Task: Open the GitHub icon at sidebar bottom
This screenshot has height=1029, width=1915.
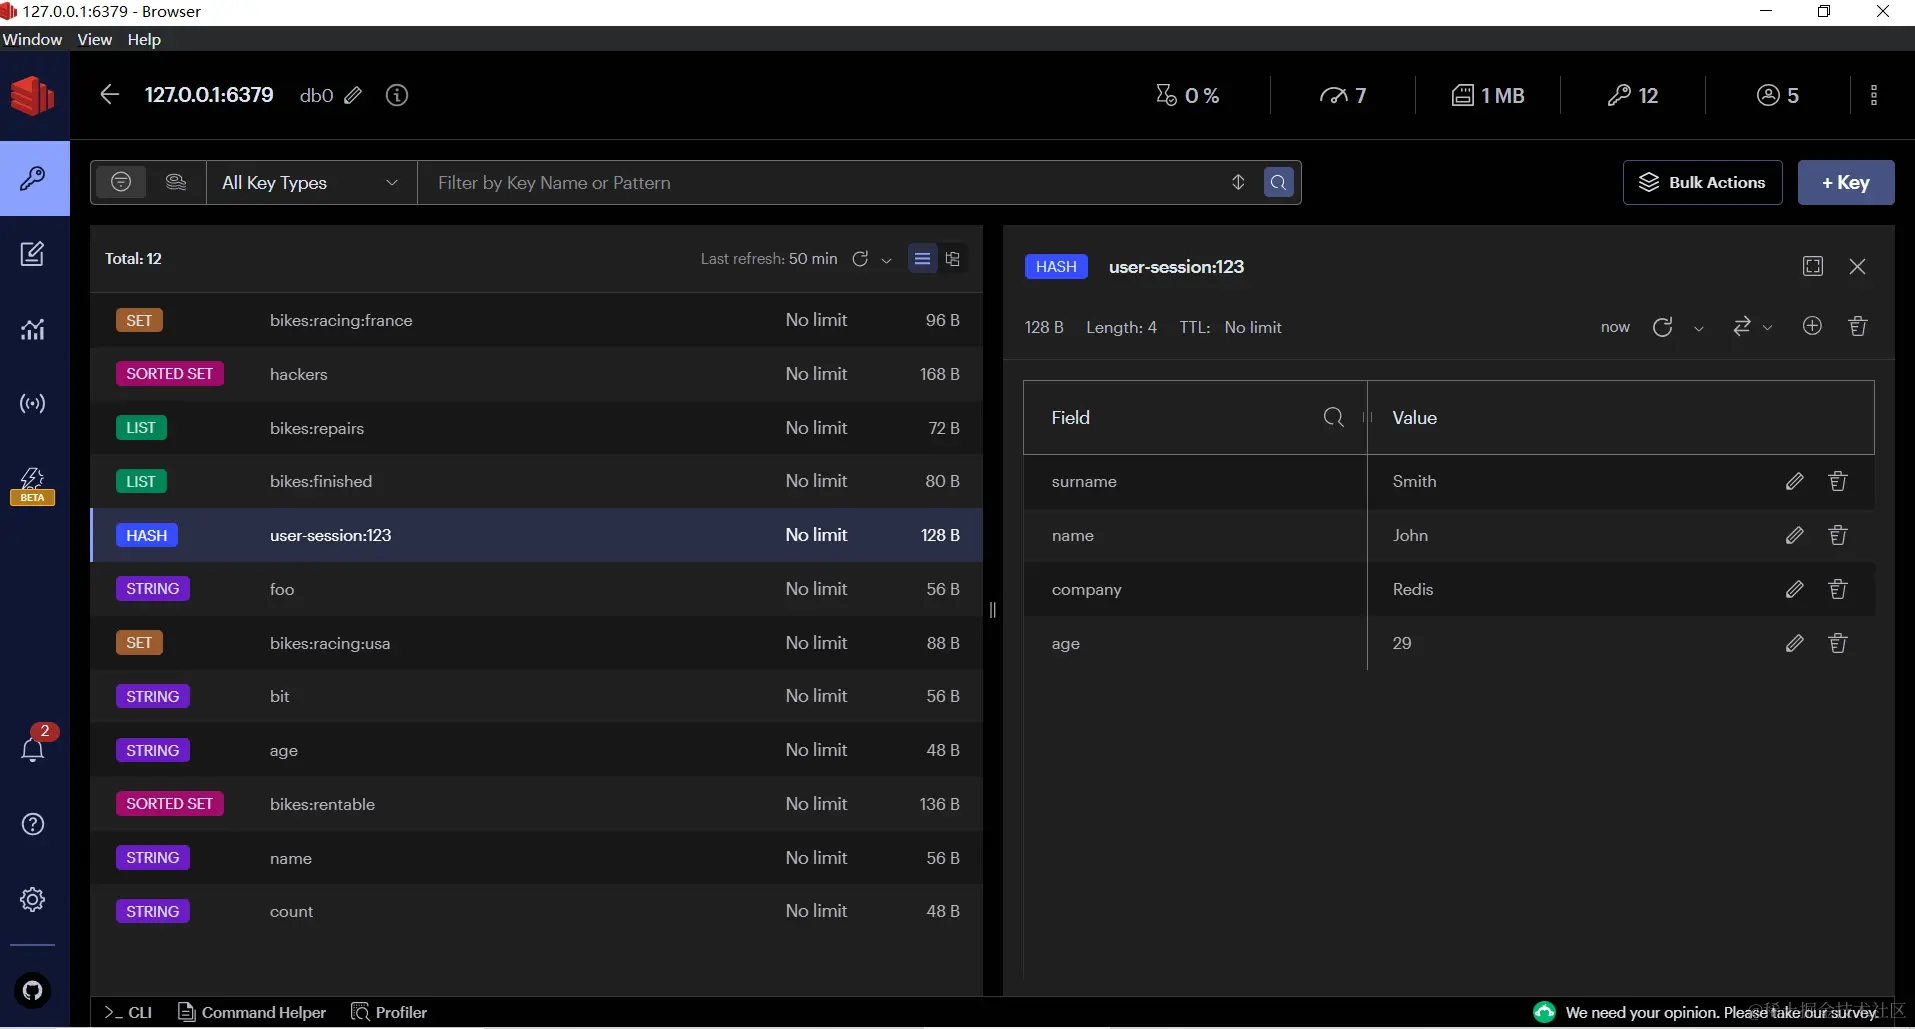Action: pyautogui.click(x=33, y=991)
